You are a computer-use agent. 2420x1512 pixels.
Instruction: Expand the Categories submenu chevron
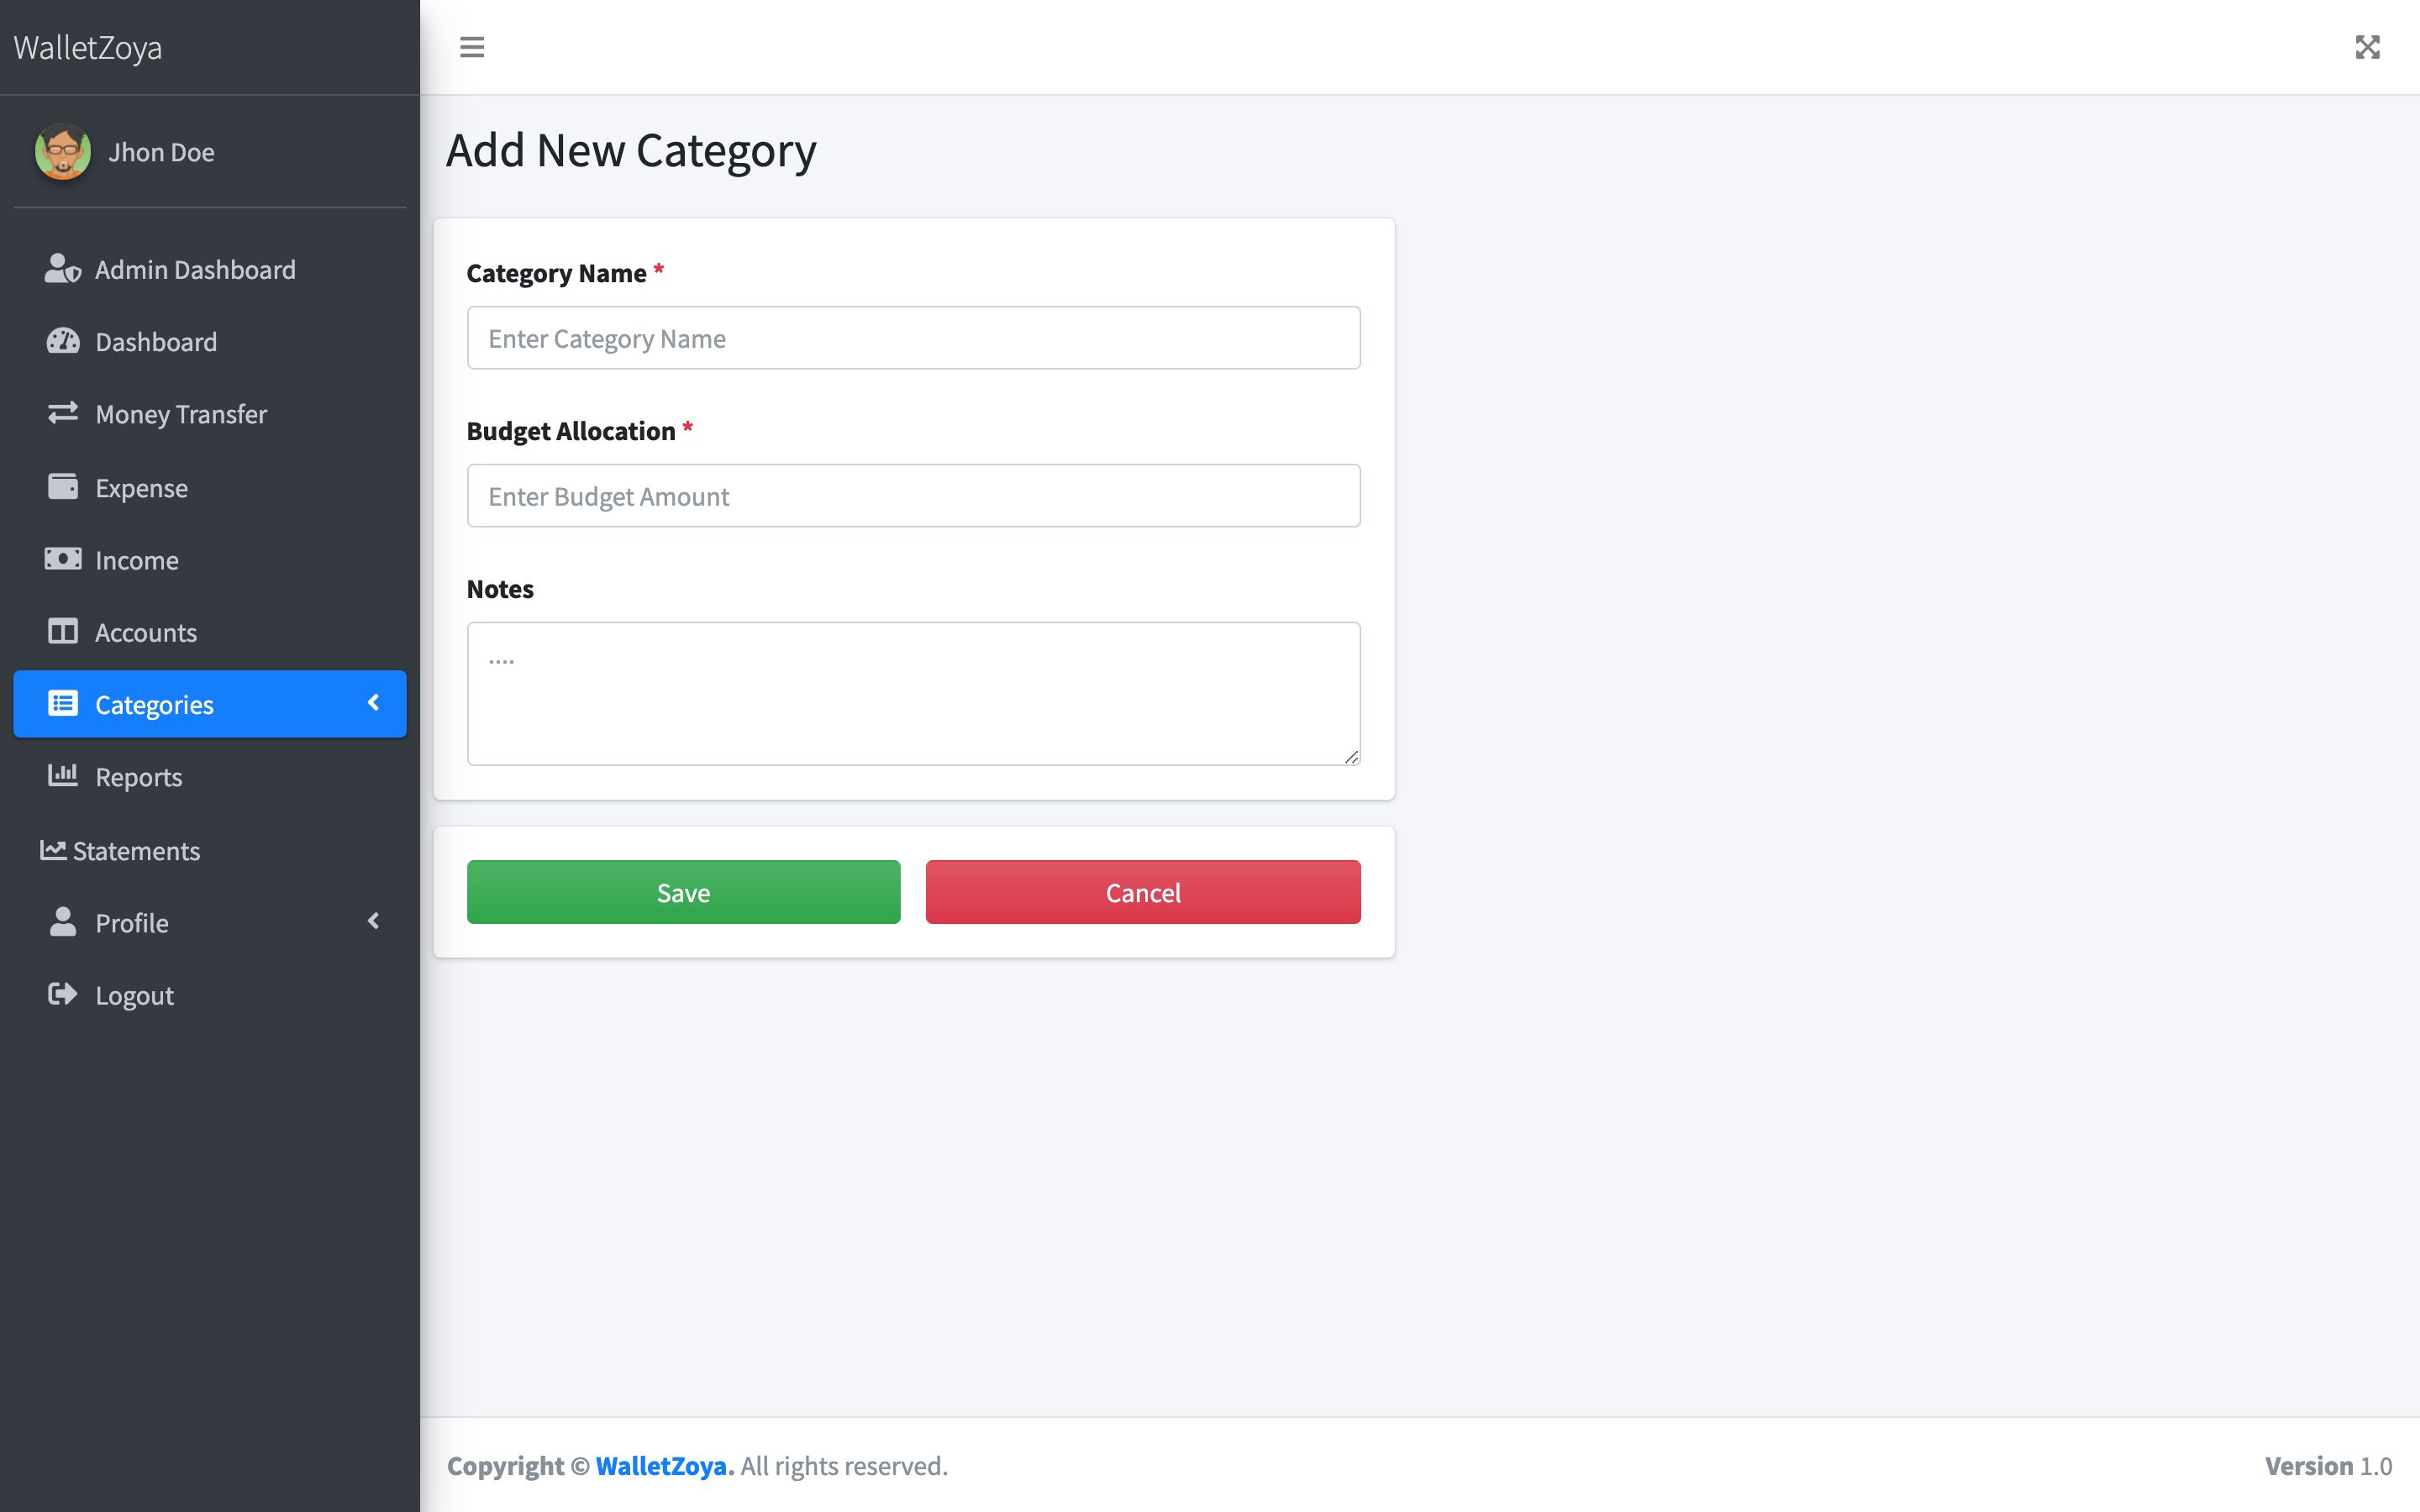pos(374,703)
